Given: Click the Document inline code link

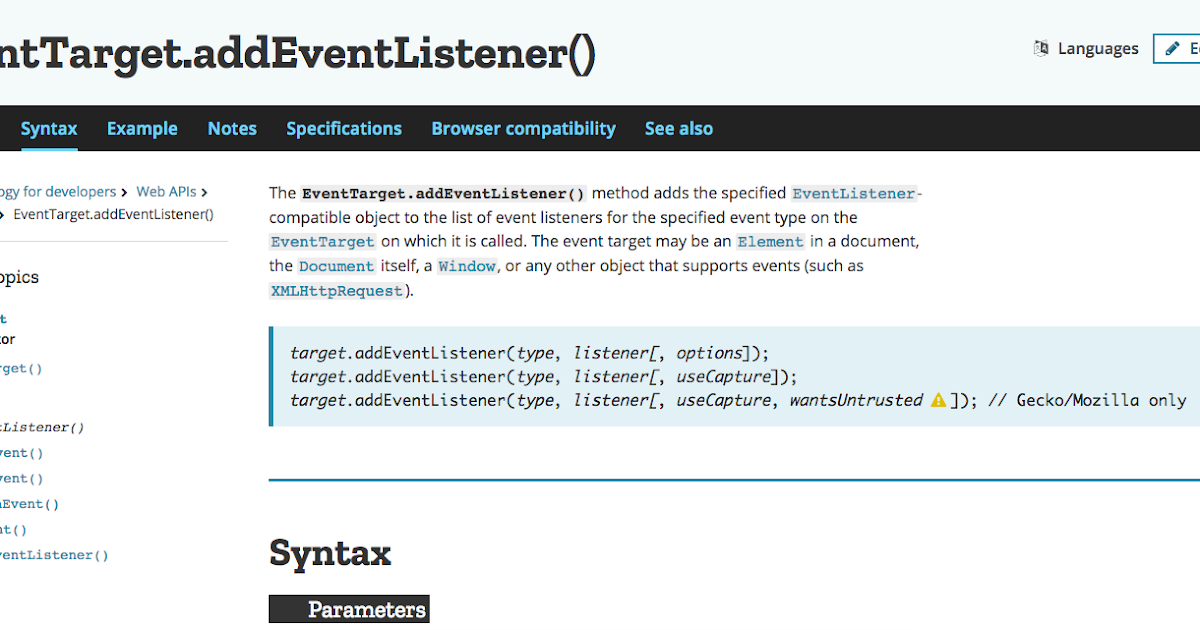Looking at the screenshot, I should [336, 265].
